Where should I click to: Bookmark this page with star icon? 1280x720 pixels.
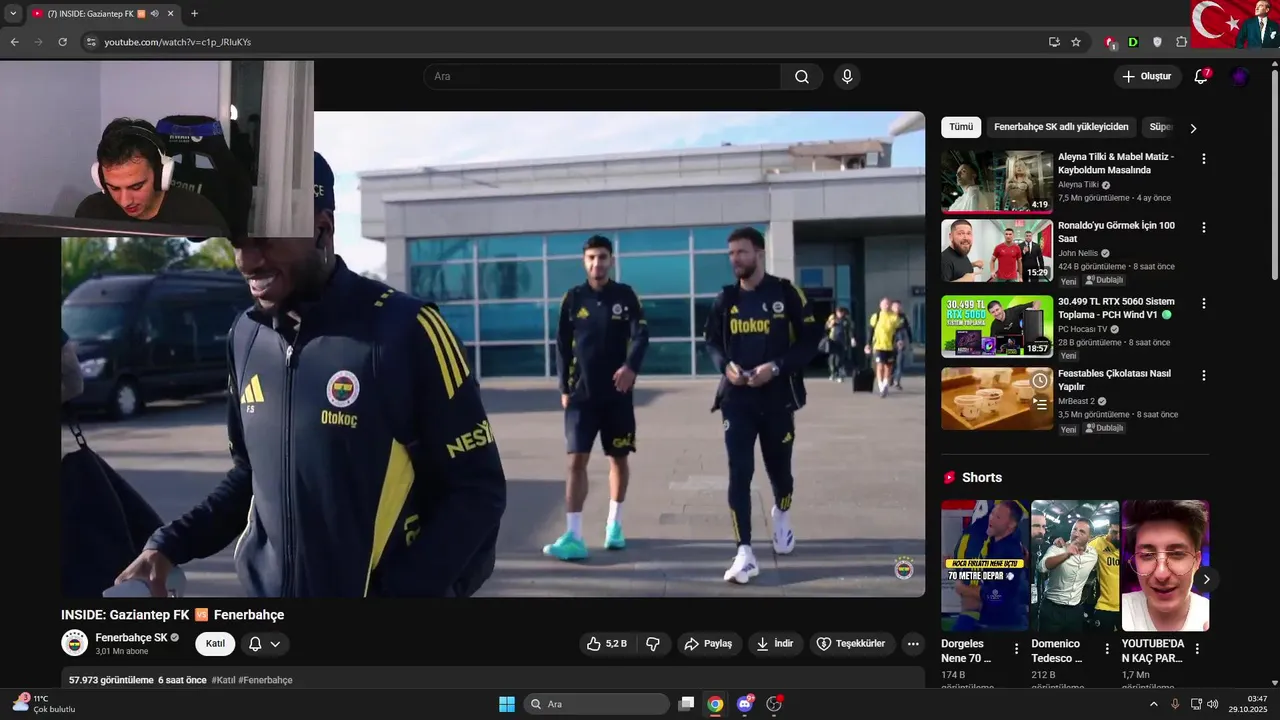point(1076,42)
